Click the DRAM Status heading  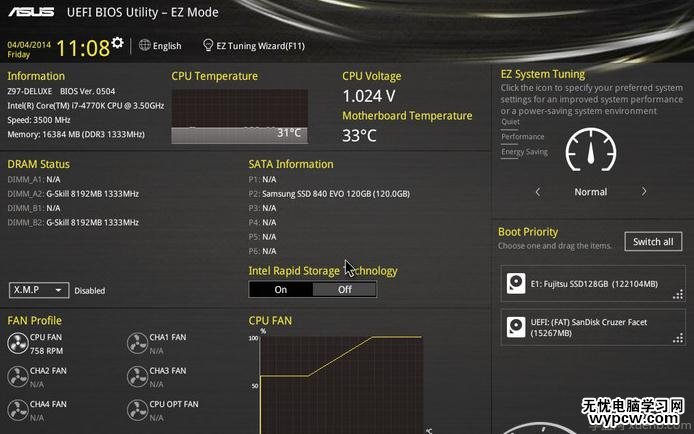[x=39, y=164]
